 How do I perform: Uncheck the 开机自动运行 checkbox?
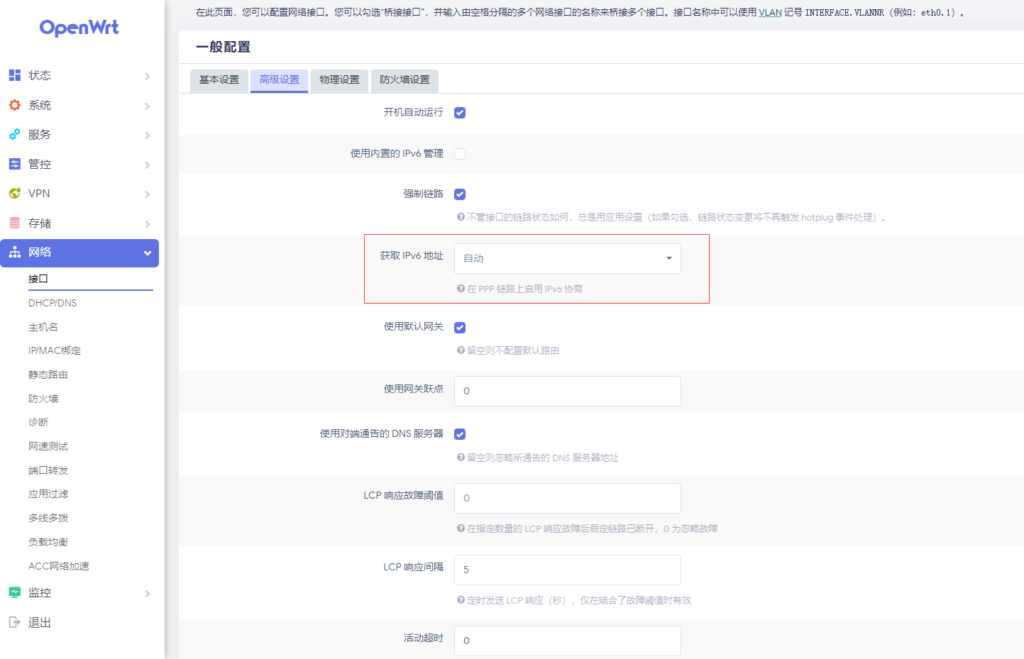click(460, 112)
